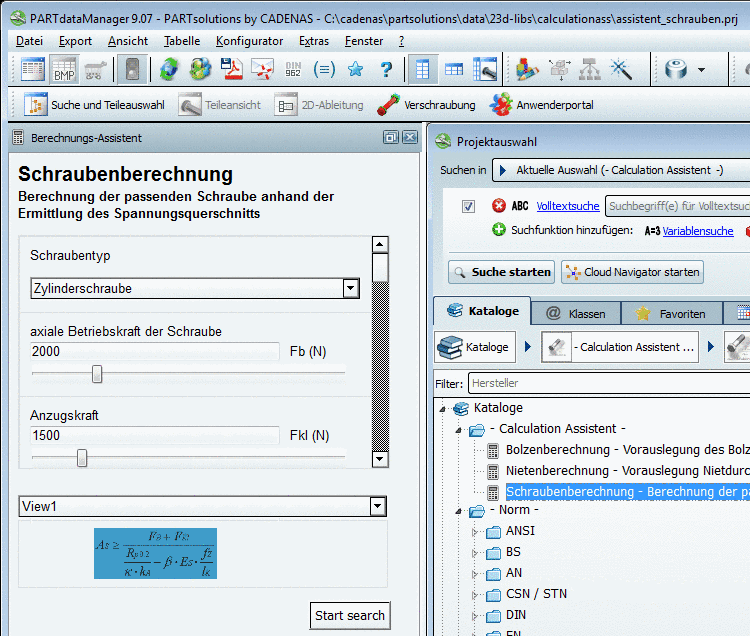
Task: Click the send PDF by email icon
Action: point(263,70)
